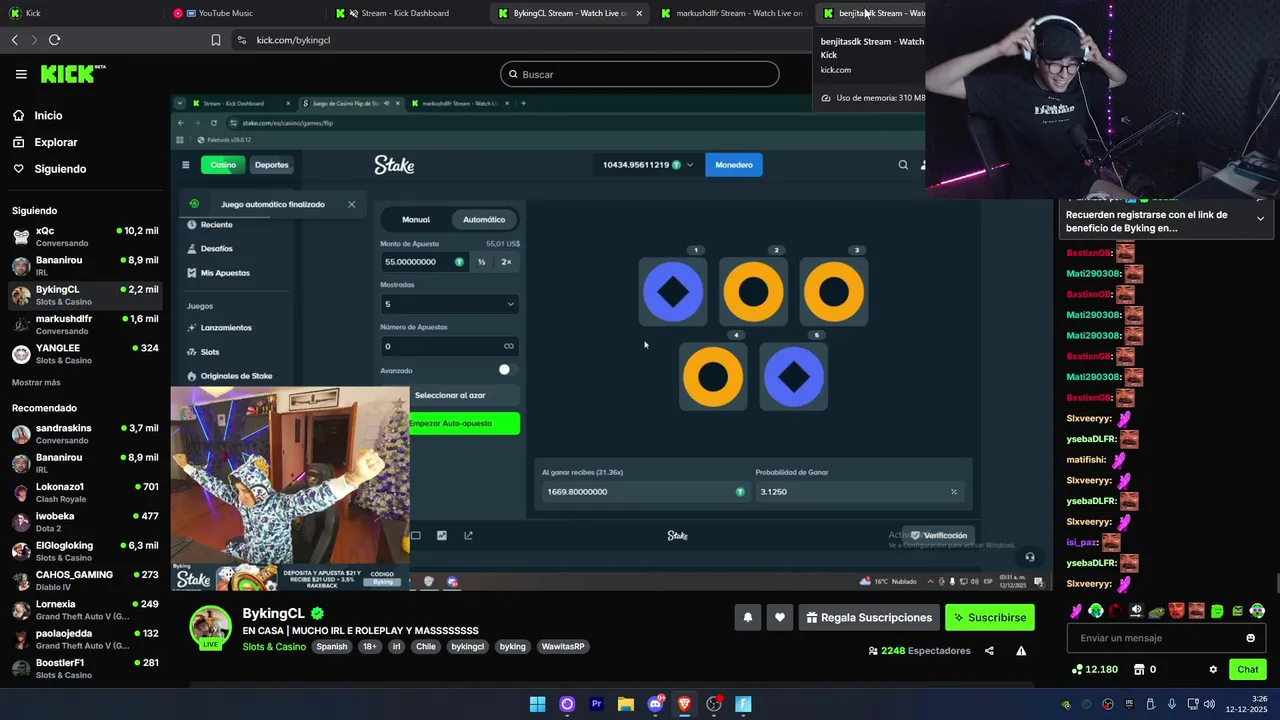Screen dimensions: 1280x720
Task: Click the address bar URL kick.com/bykingcl
Action: (293, 40)
